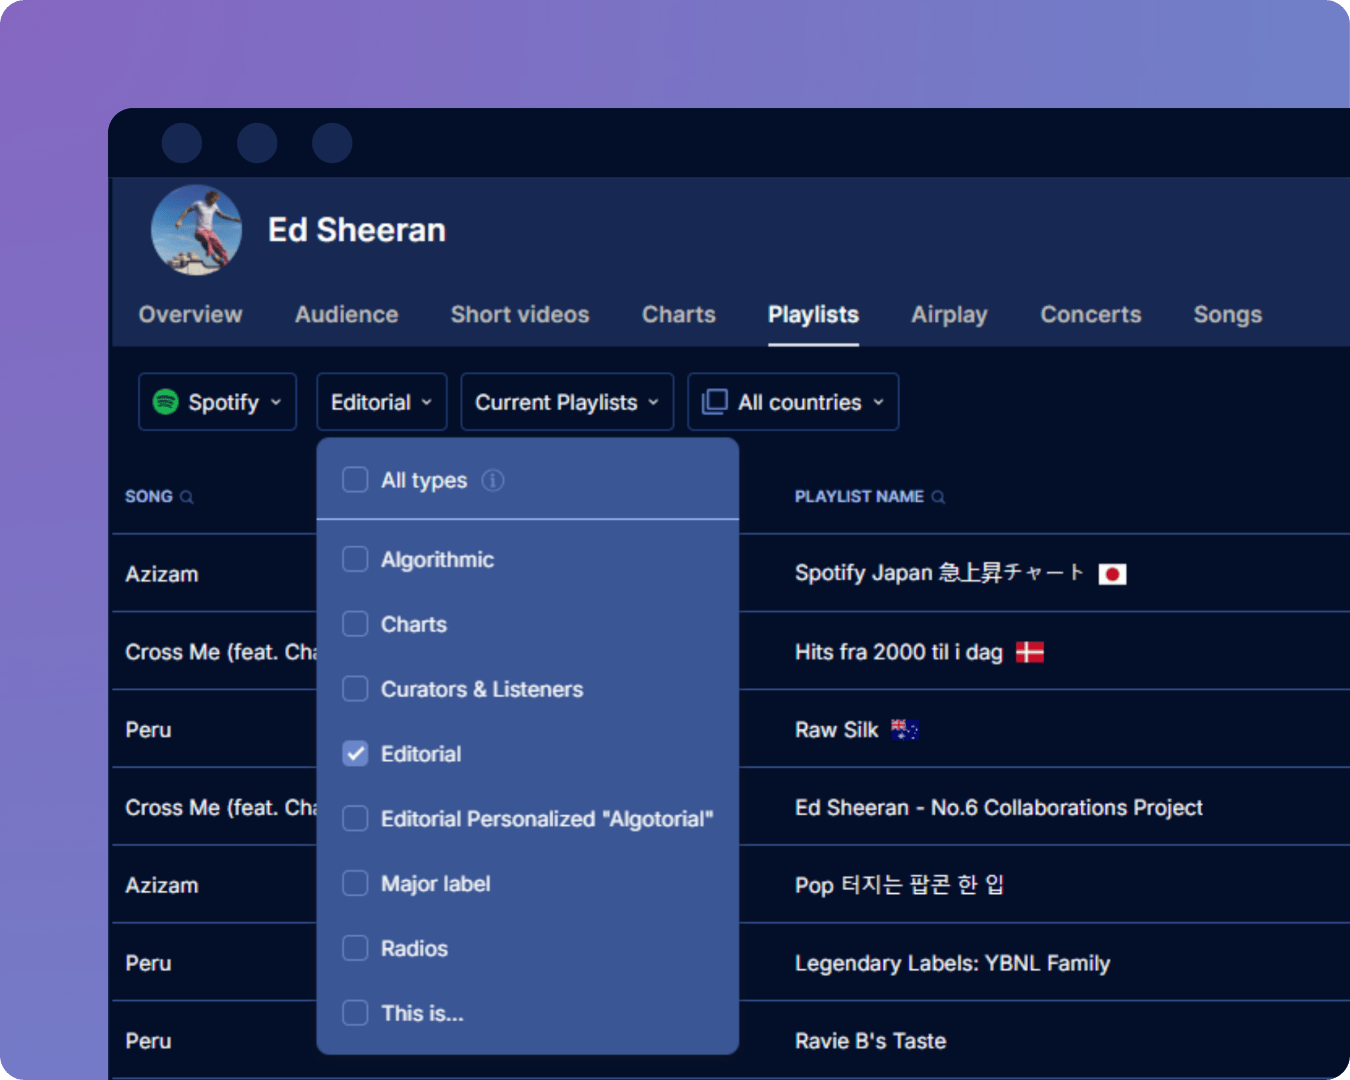Open search for the PLAYLIST NAME column
Screen dimensions: 1350x1080
pos(937,496)
